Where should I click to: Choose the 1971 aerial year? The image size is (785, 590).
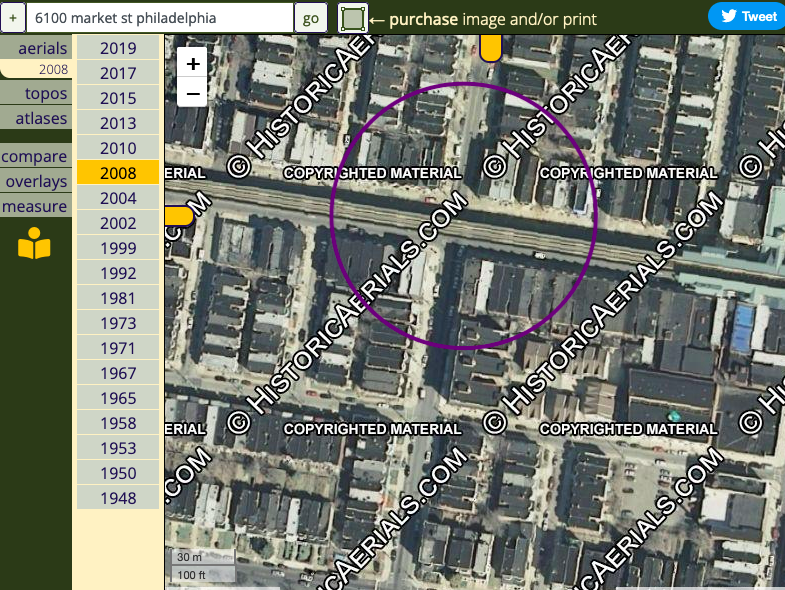tap(118, 348)
